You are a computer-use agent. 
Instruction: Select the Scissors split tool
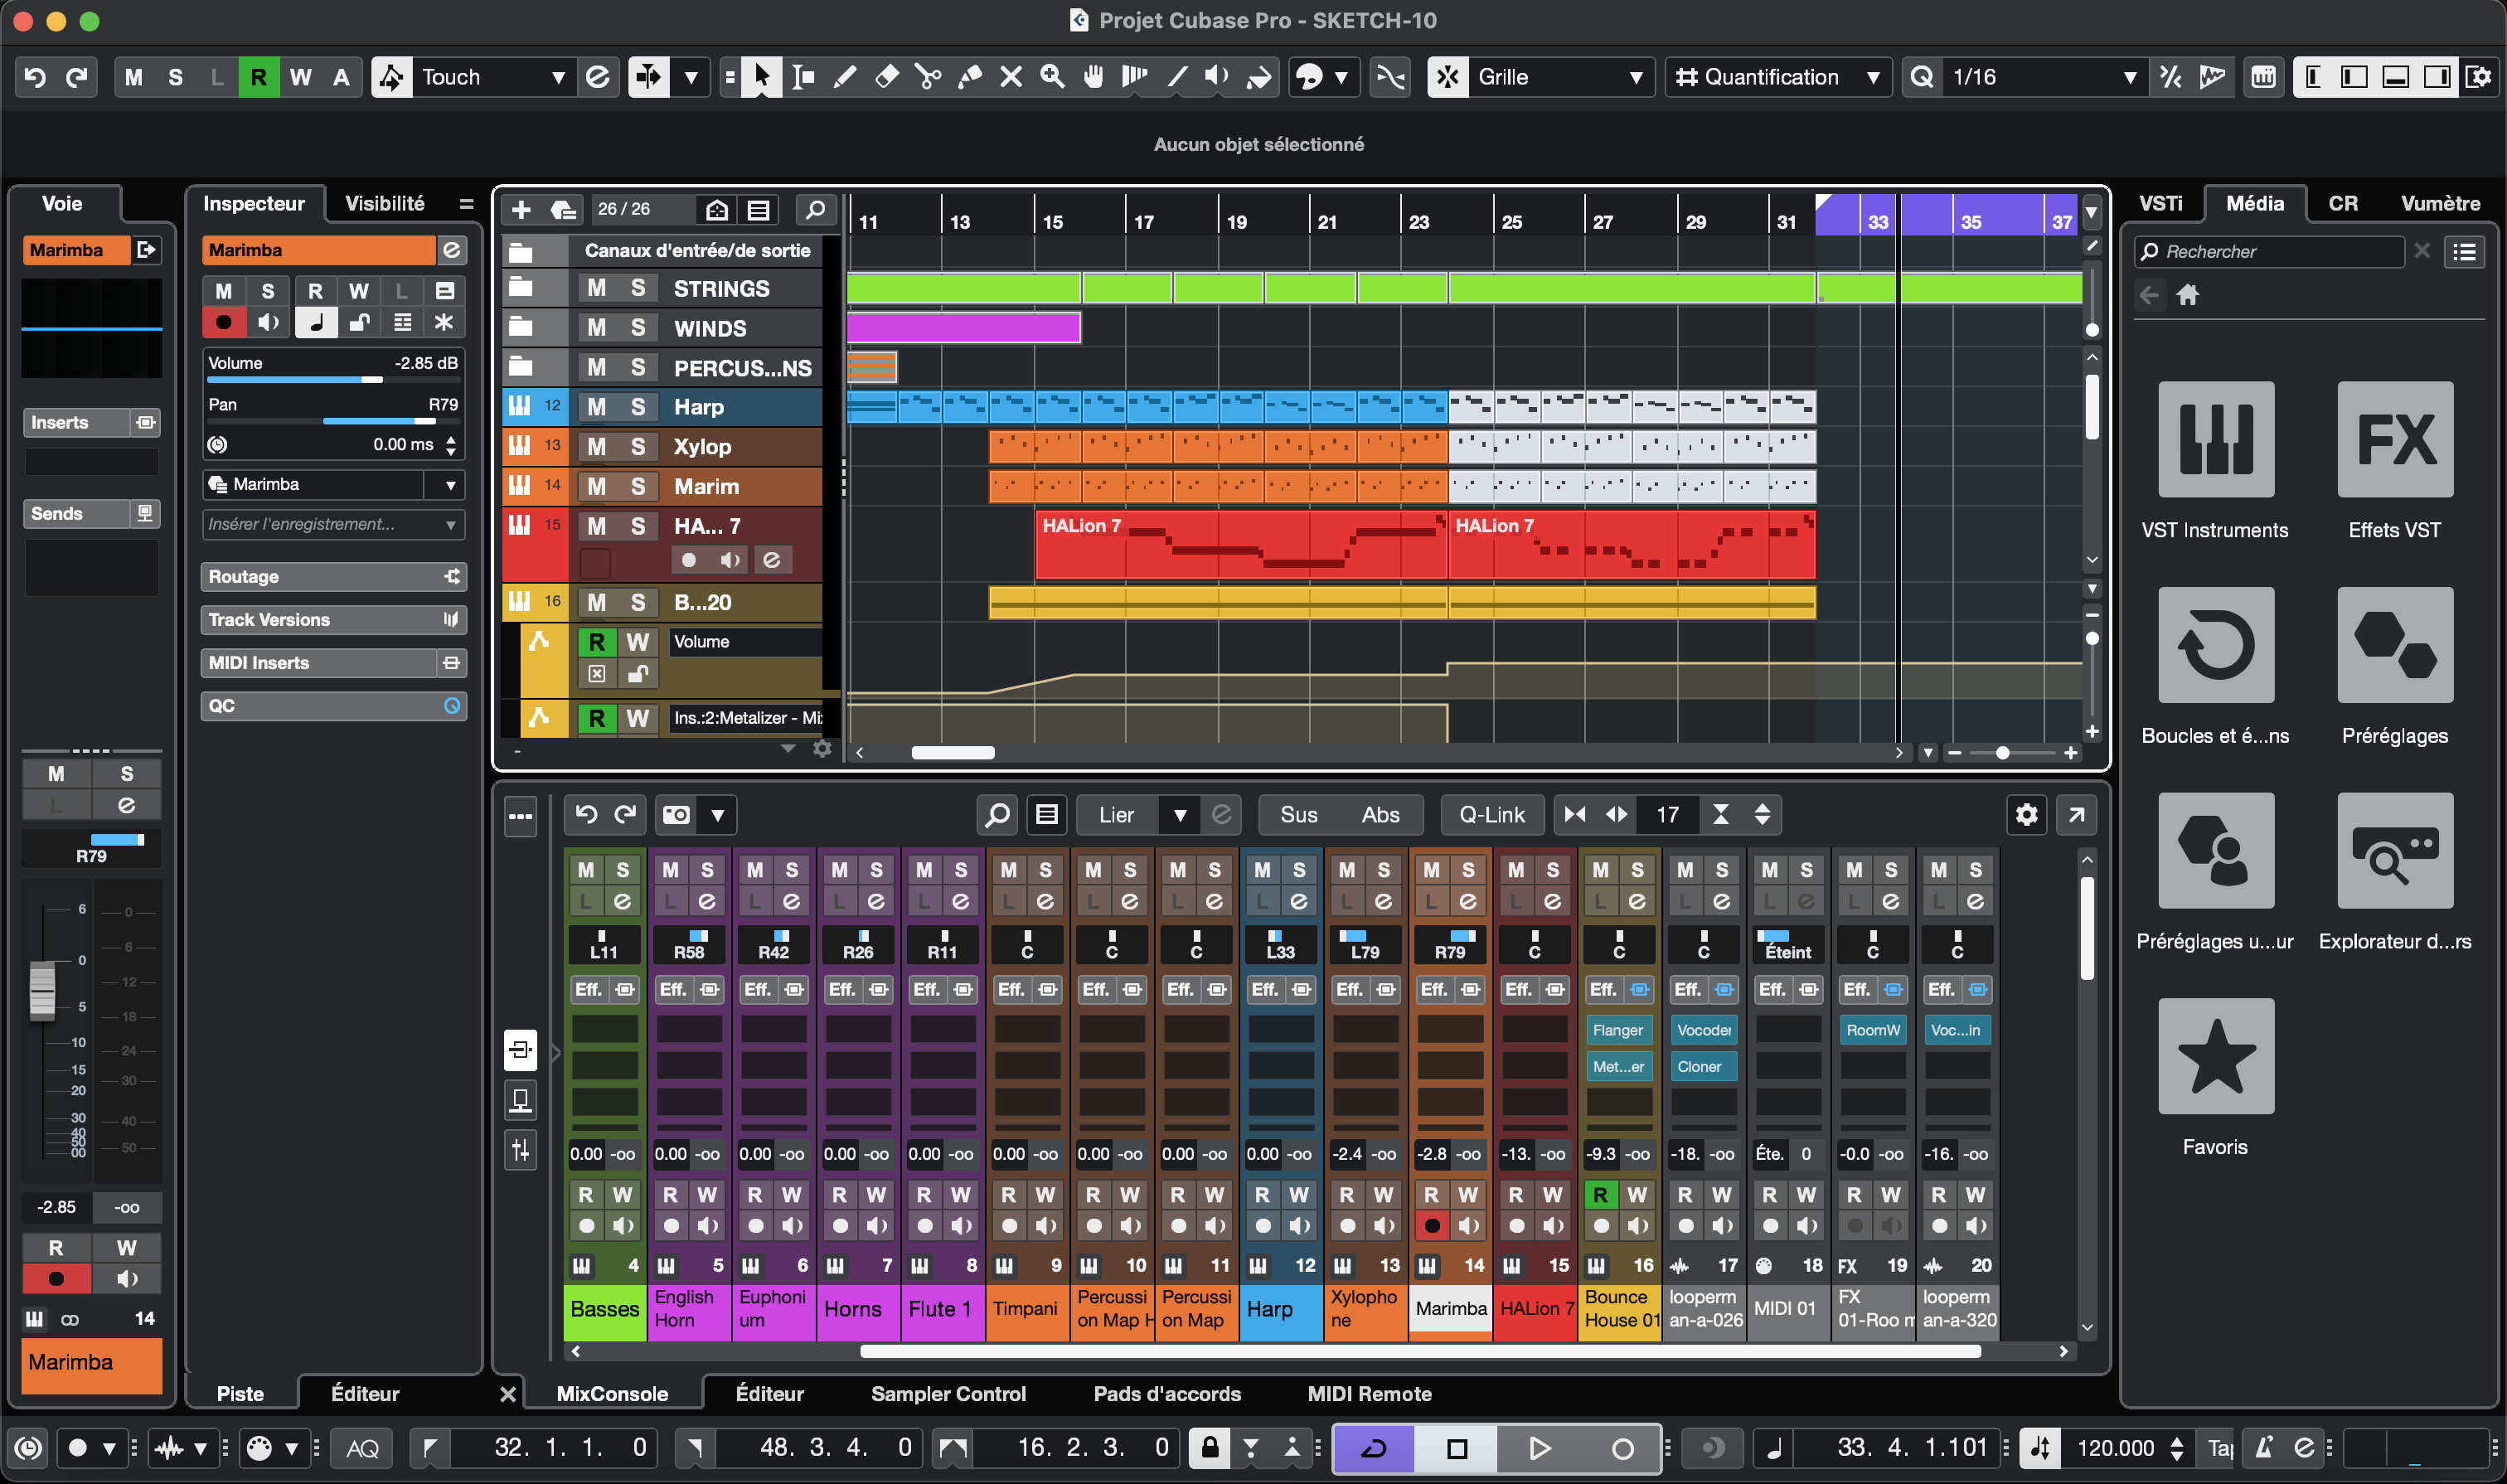(928, 76)
